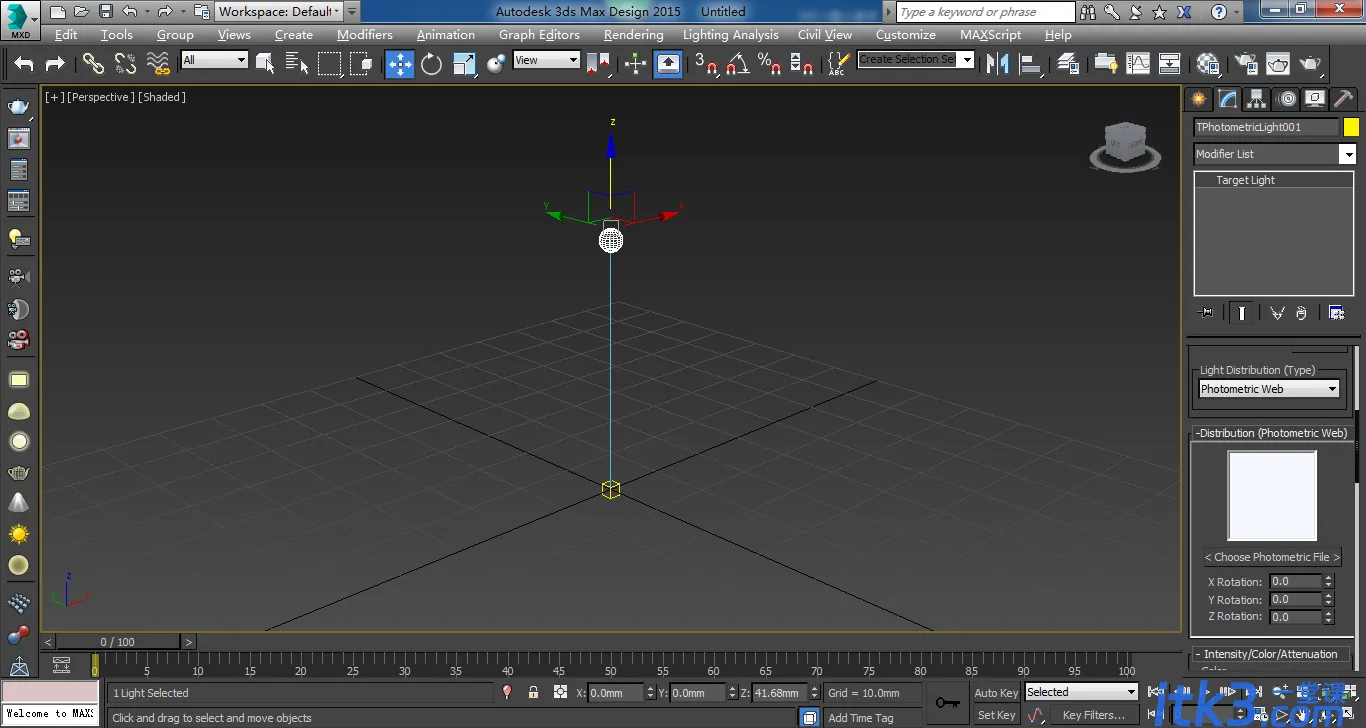
Task: Activate the Select and Move tool
Action: (400, 64)
